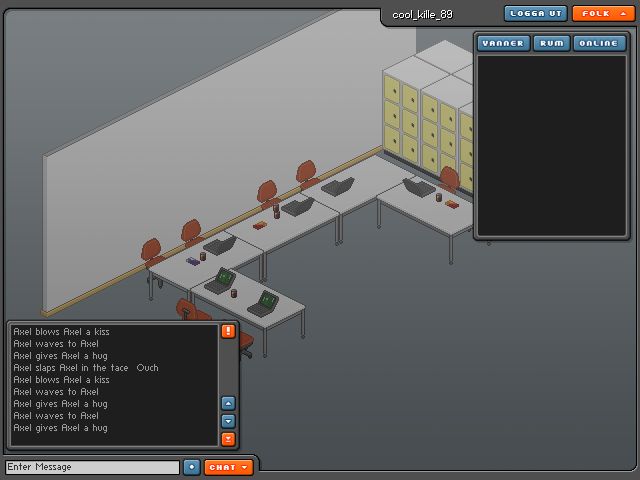Focus the Enter Message input field

pos(93,467)
